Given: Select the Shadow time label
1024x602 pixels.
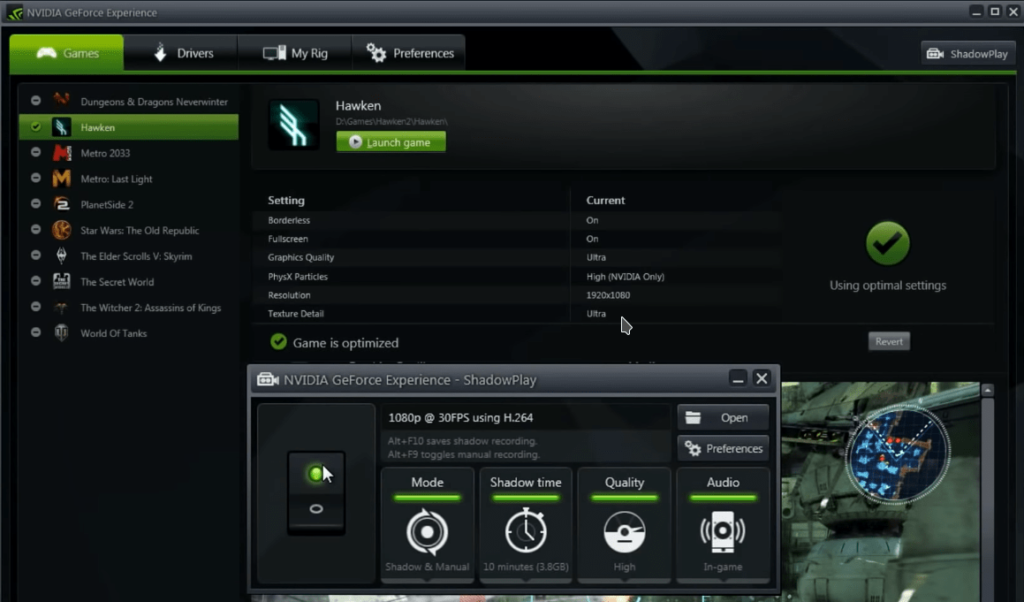Looking at the screenshot, I should (526, 483).
